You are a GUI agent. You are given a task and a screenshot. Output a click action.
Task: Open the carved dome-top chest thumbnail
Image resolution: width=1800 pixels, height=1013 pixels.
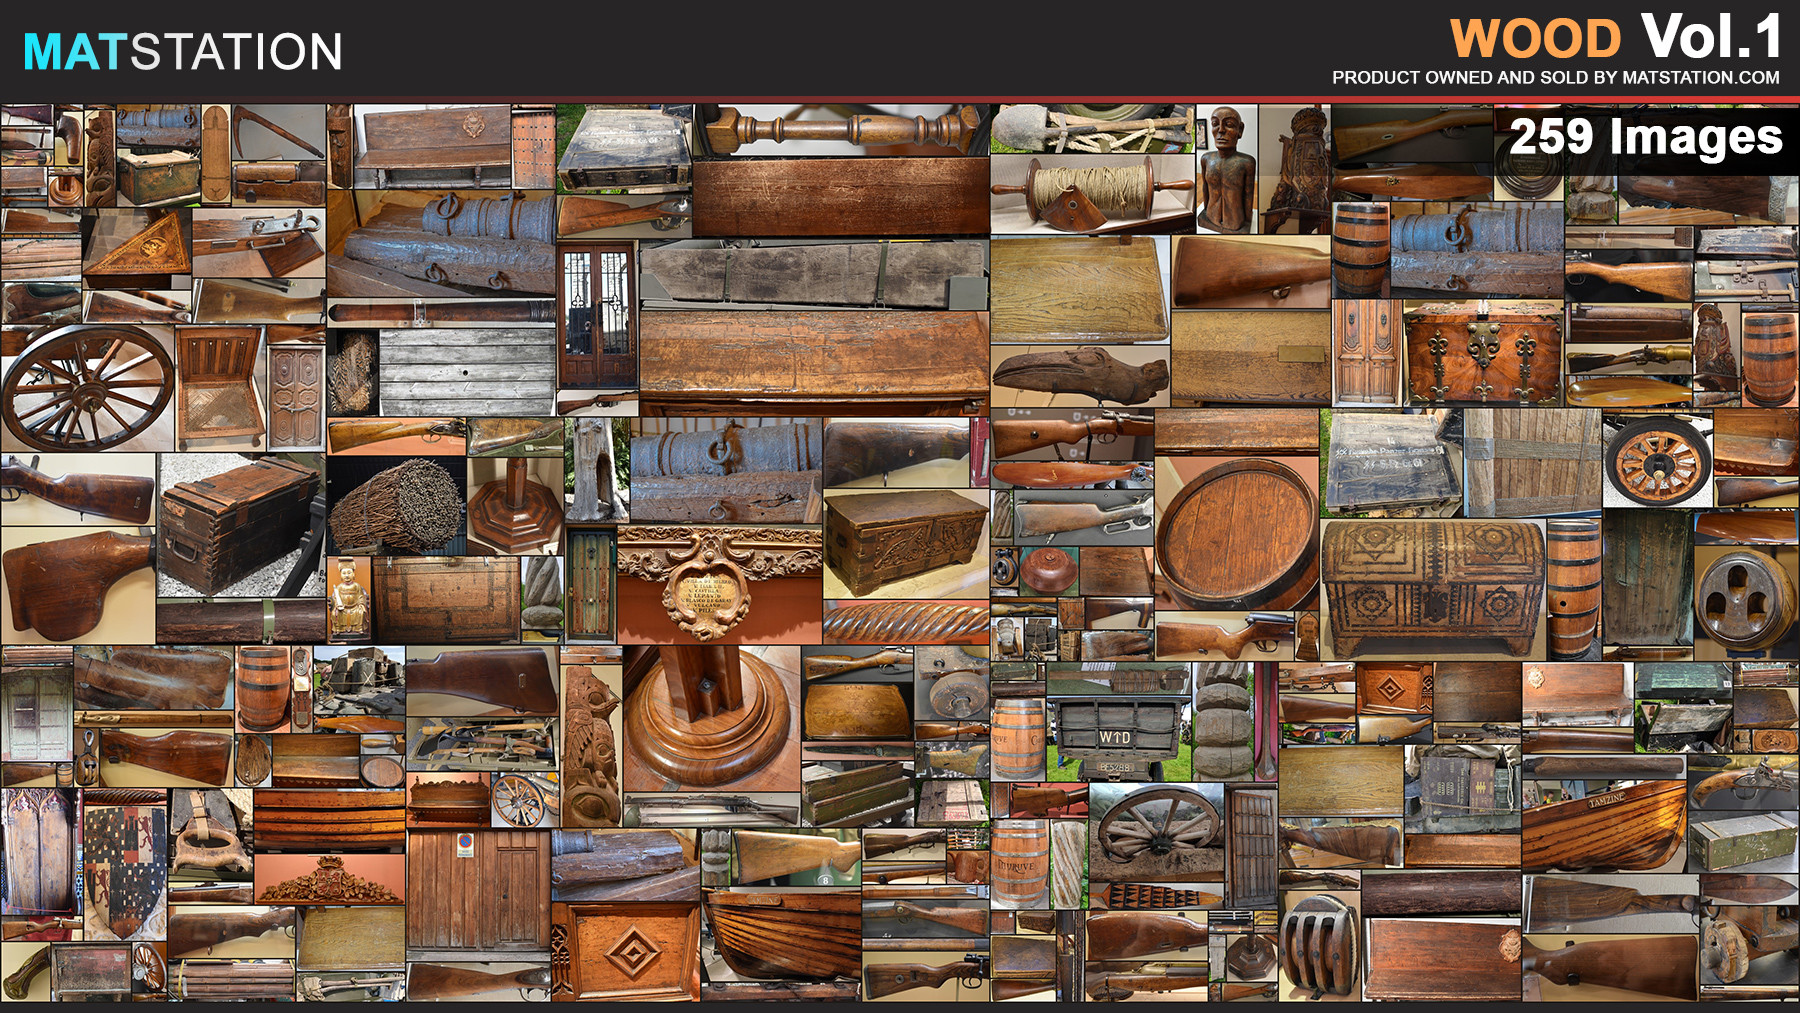pos(1430,580)
